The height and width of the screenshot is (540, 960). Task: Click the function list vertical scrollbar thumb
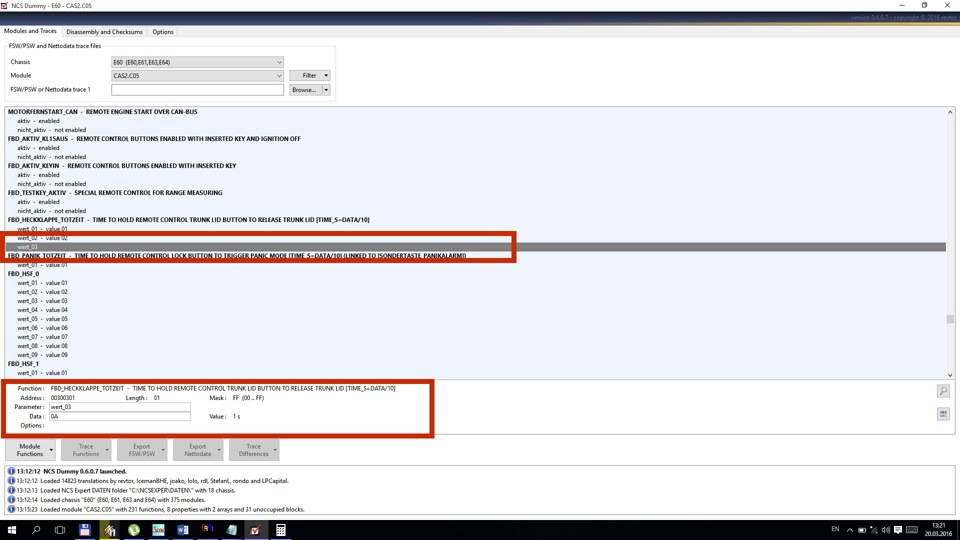pos(950,319)
